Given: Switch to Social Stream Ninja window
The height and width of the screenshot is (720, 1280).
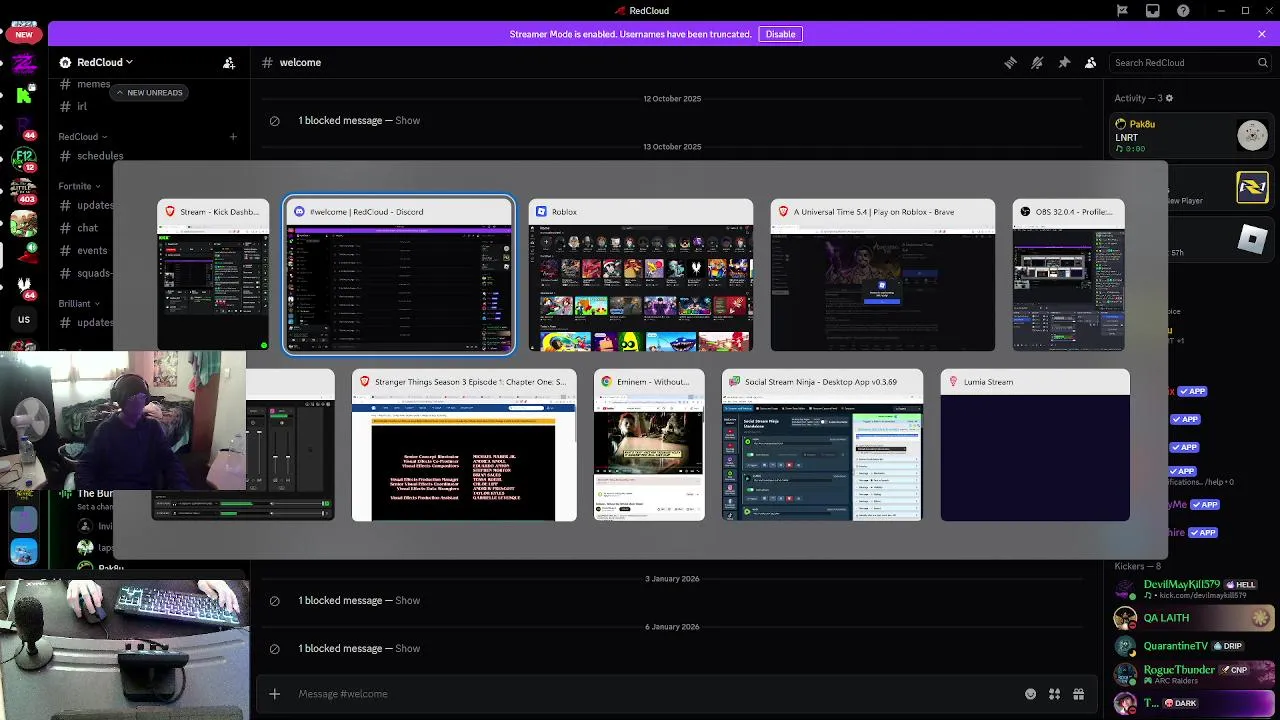Looking at the screenshot, I should 822,445.
